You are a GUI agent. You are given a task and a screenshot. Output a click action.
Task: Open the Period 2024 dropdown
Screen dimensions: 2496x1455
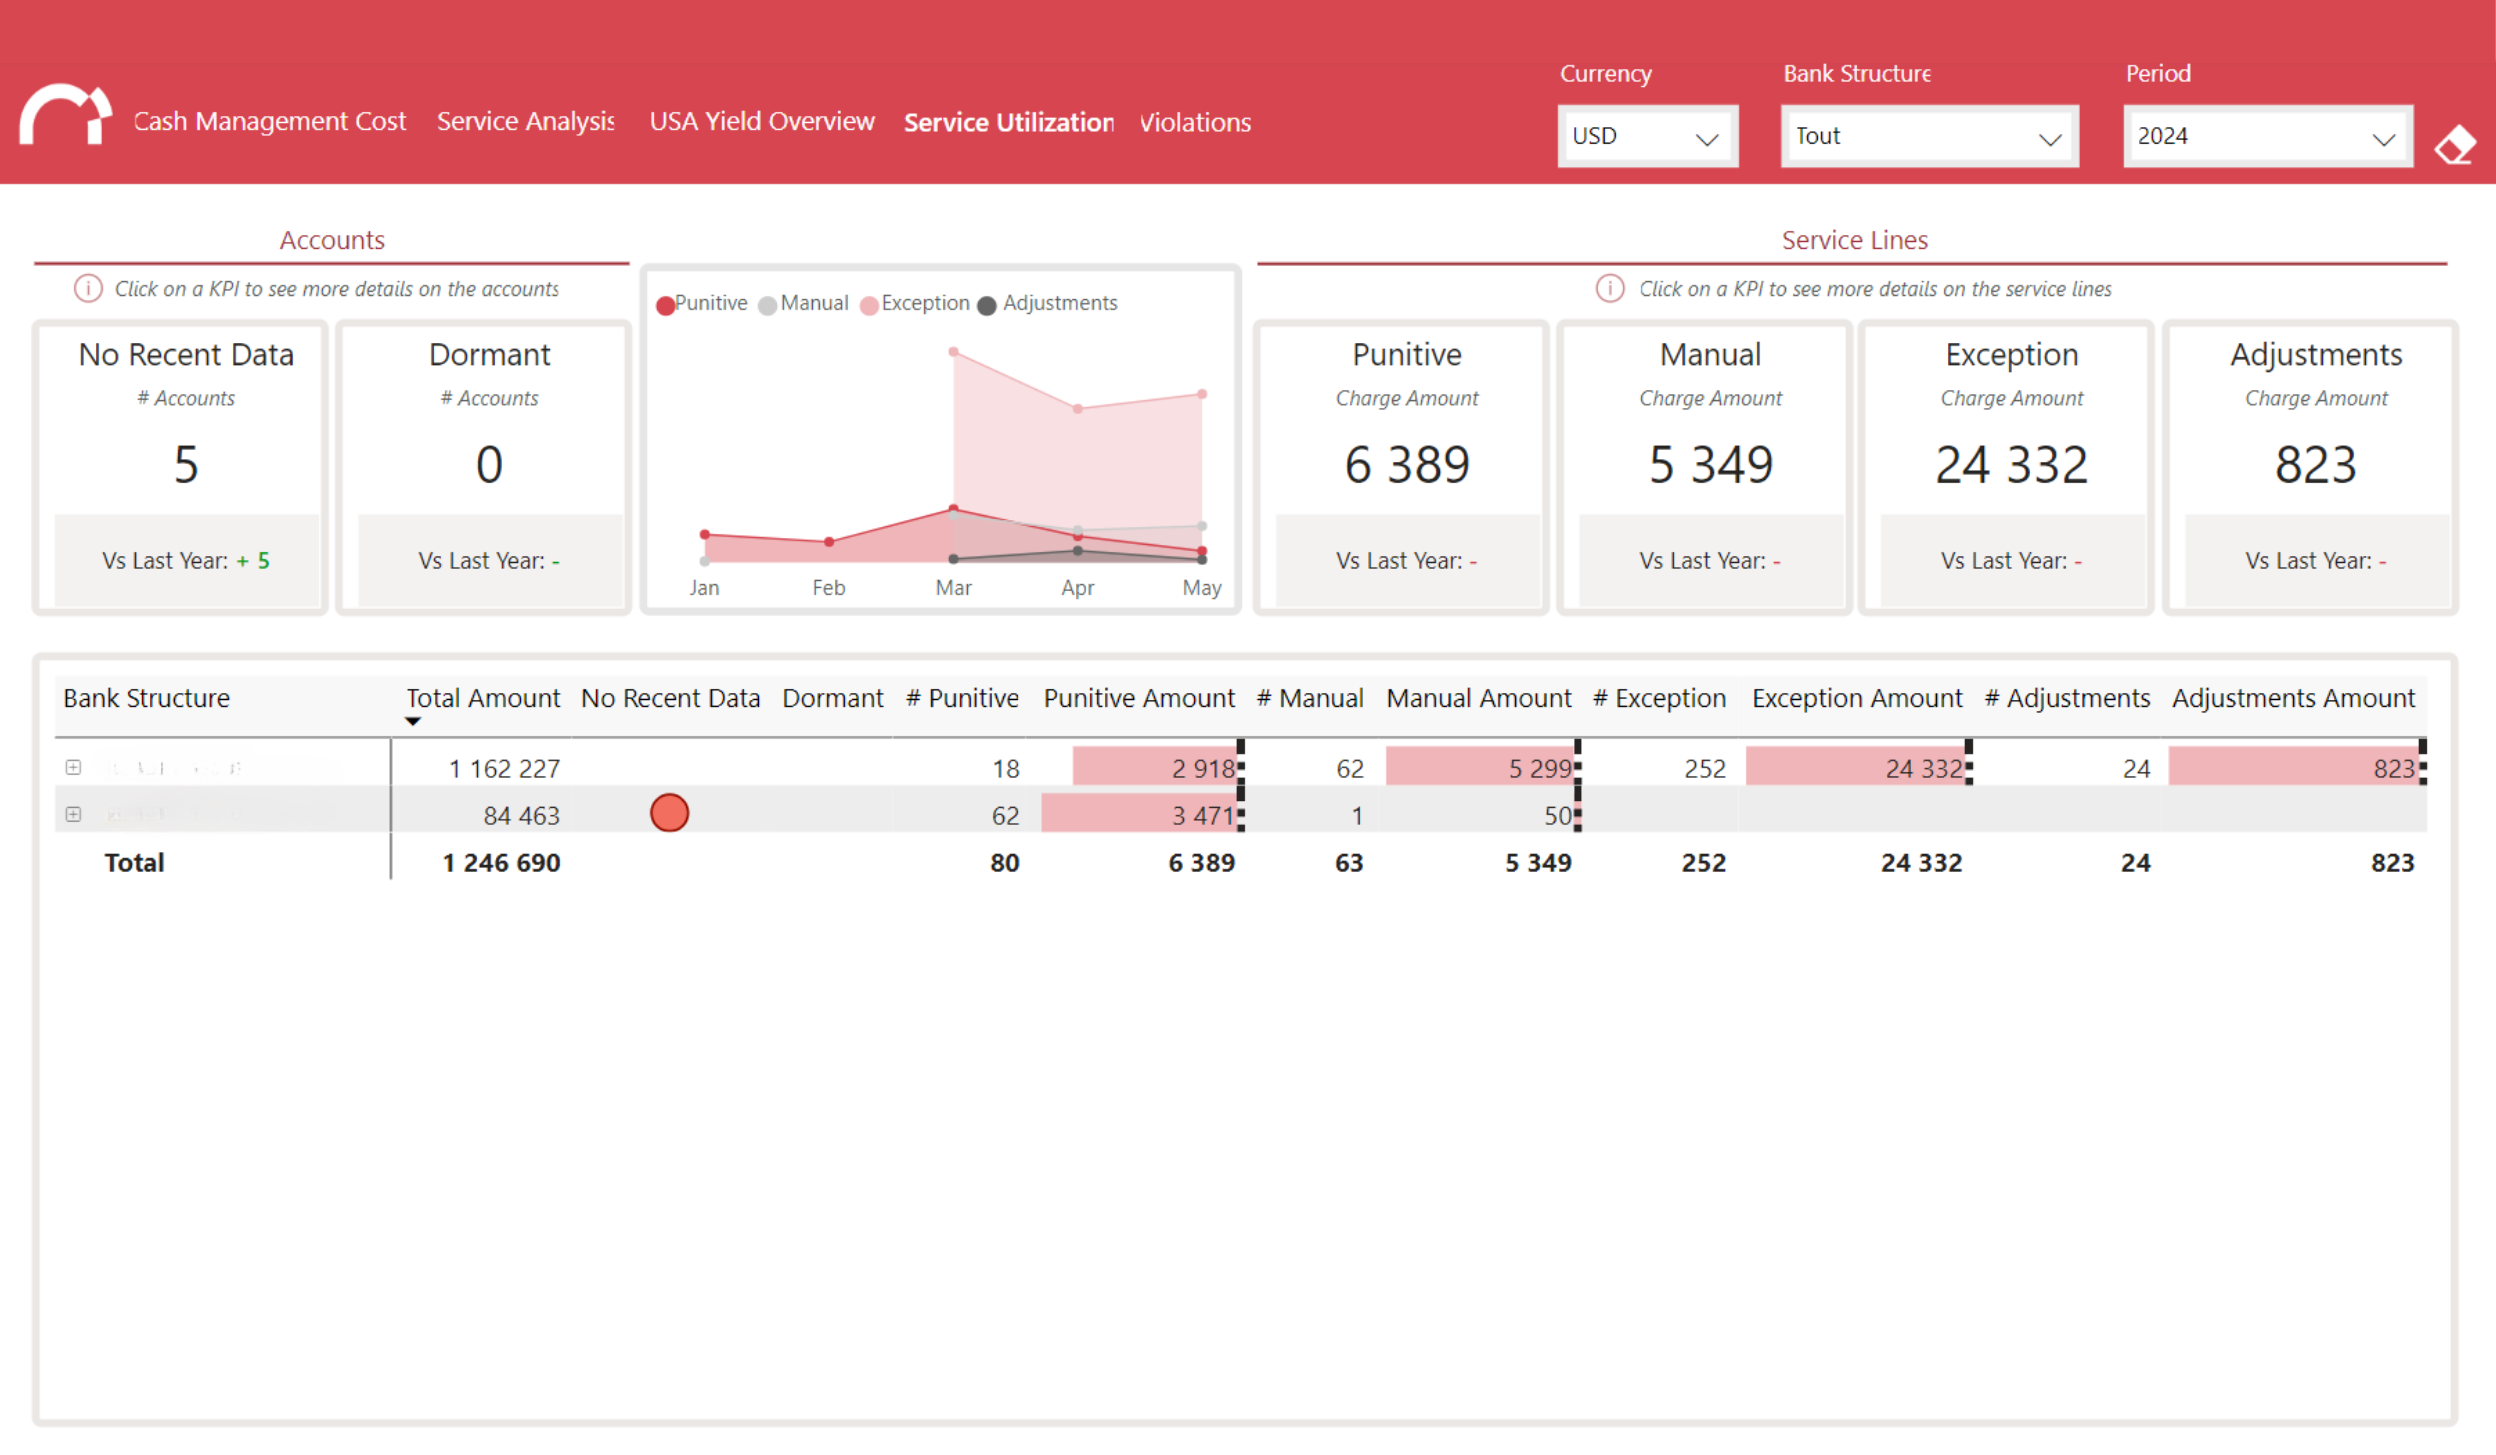(x=2266, y=136)
